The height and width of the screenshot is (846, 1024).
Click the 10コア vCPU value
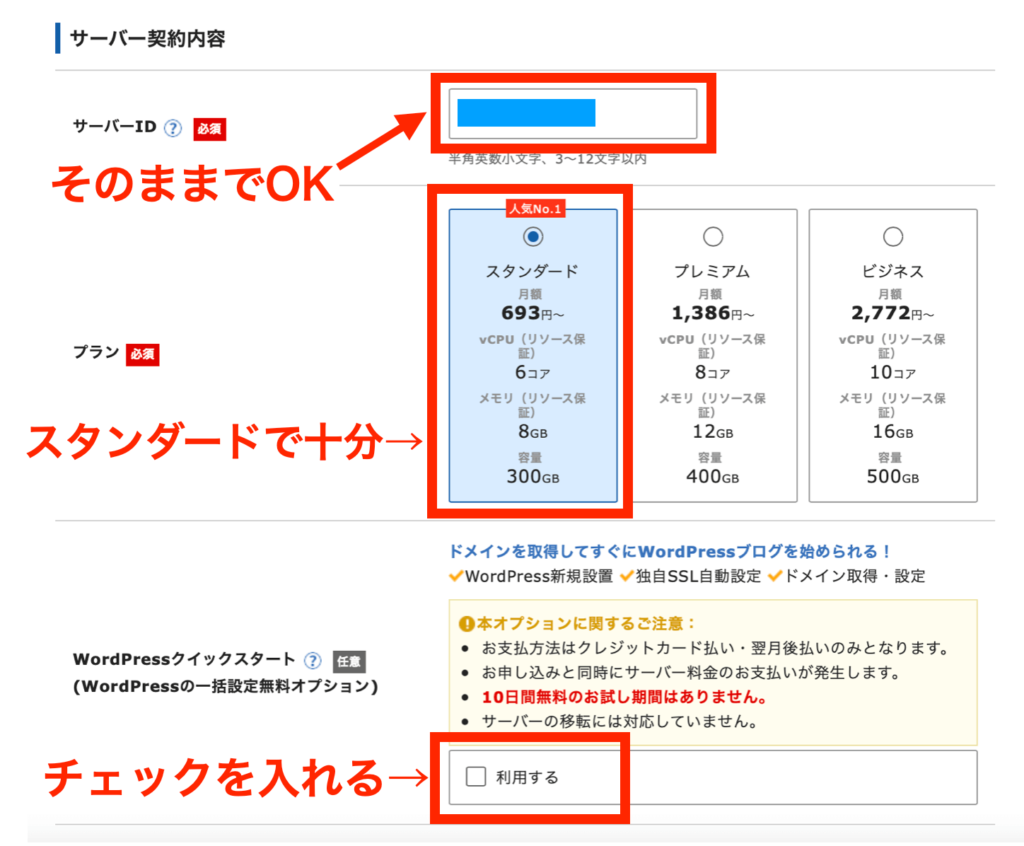893,372
